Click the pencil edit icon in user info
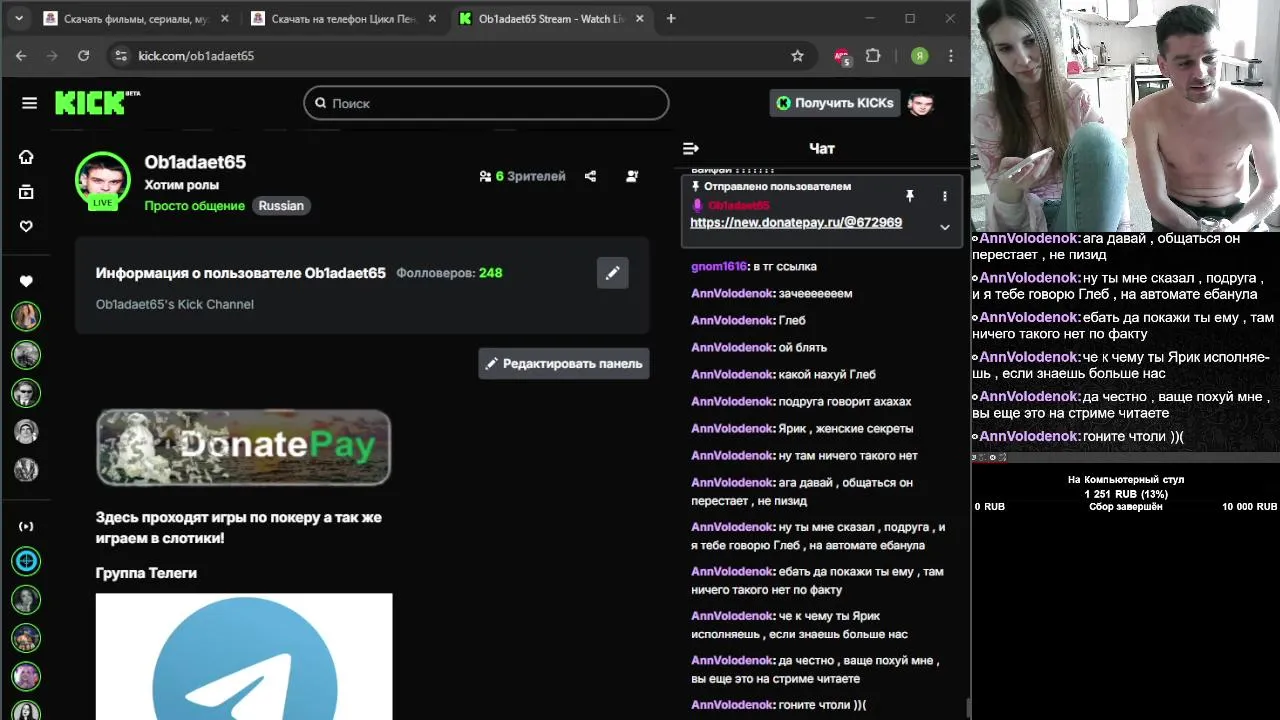The height and width of the screenshot is (720, 1280). point(612,273)
